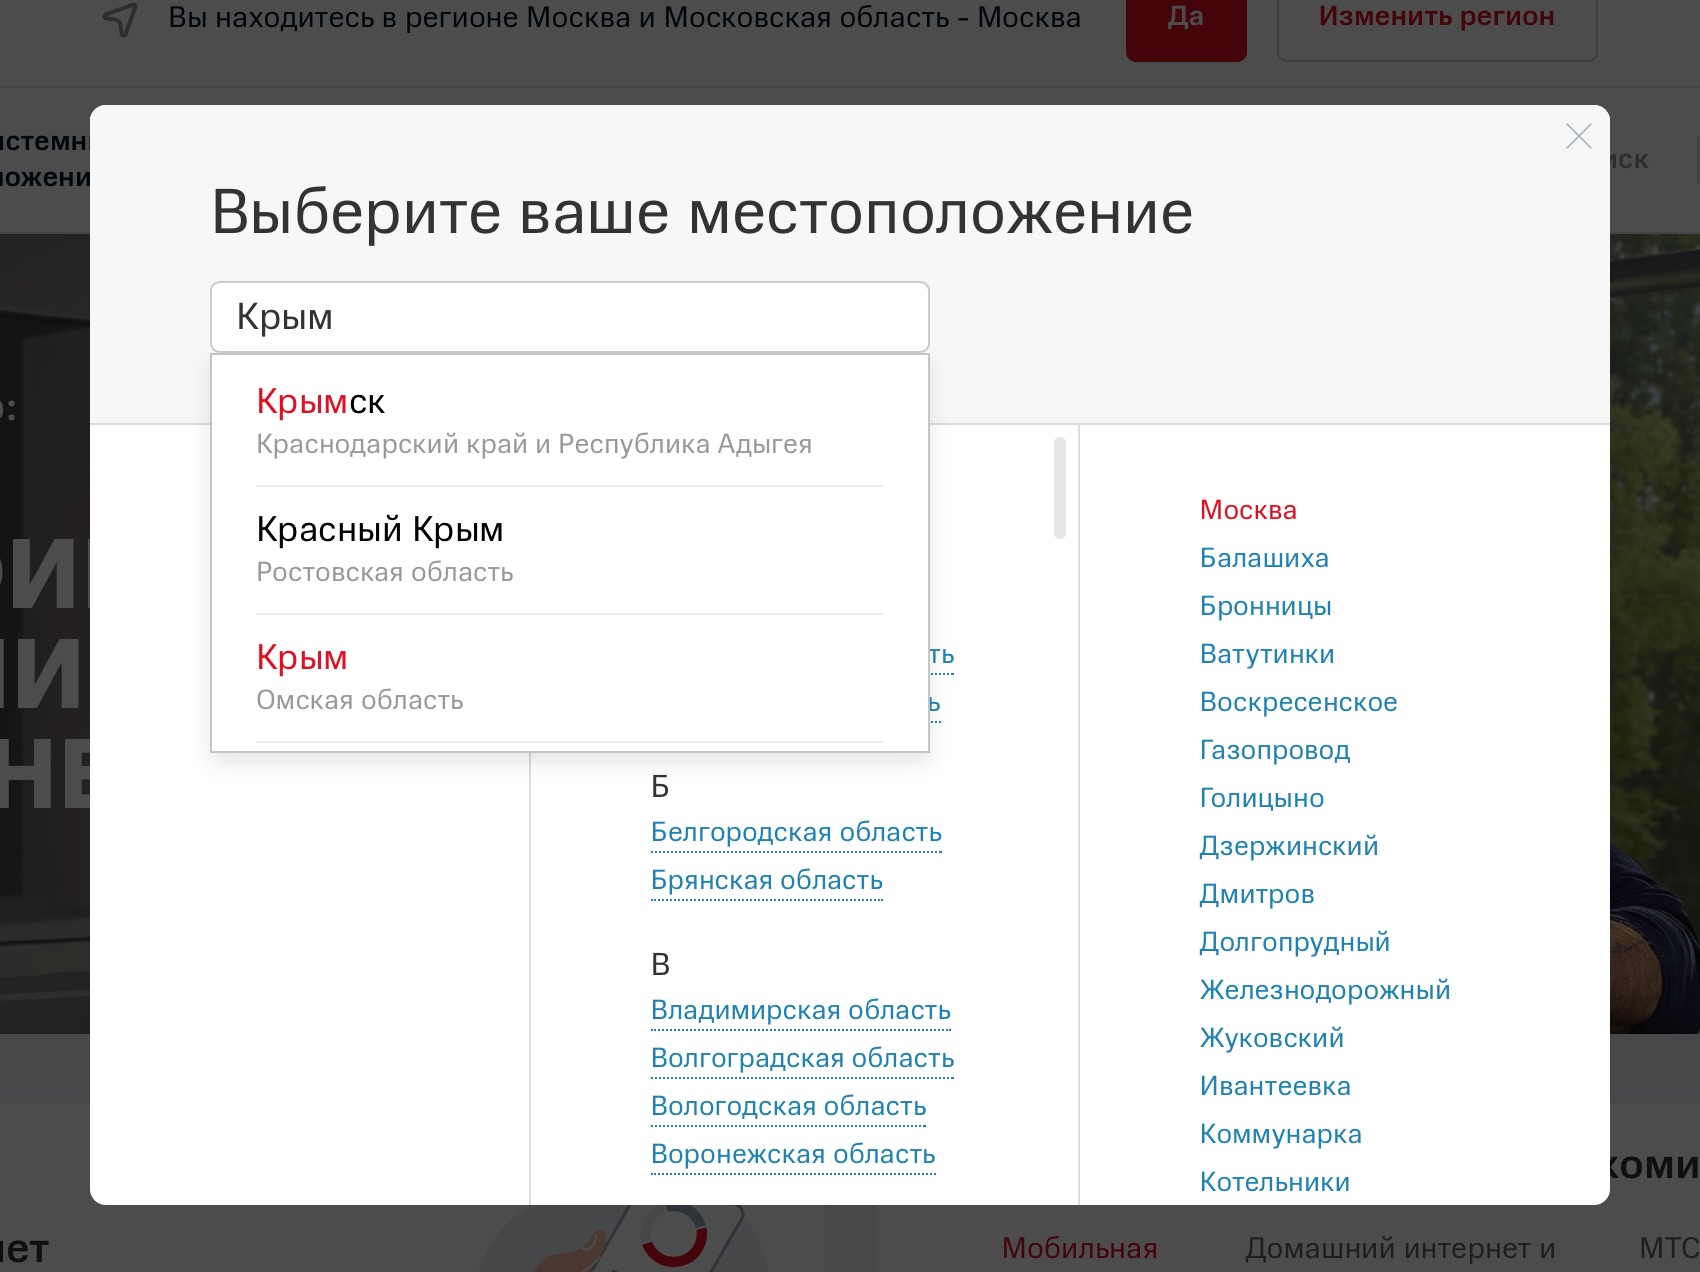This screenshot has width=1700, height=1272.
Task: Choose Воронежская область region
Action: 793,1154
